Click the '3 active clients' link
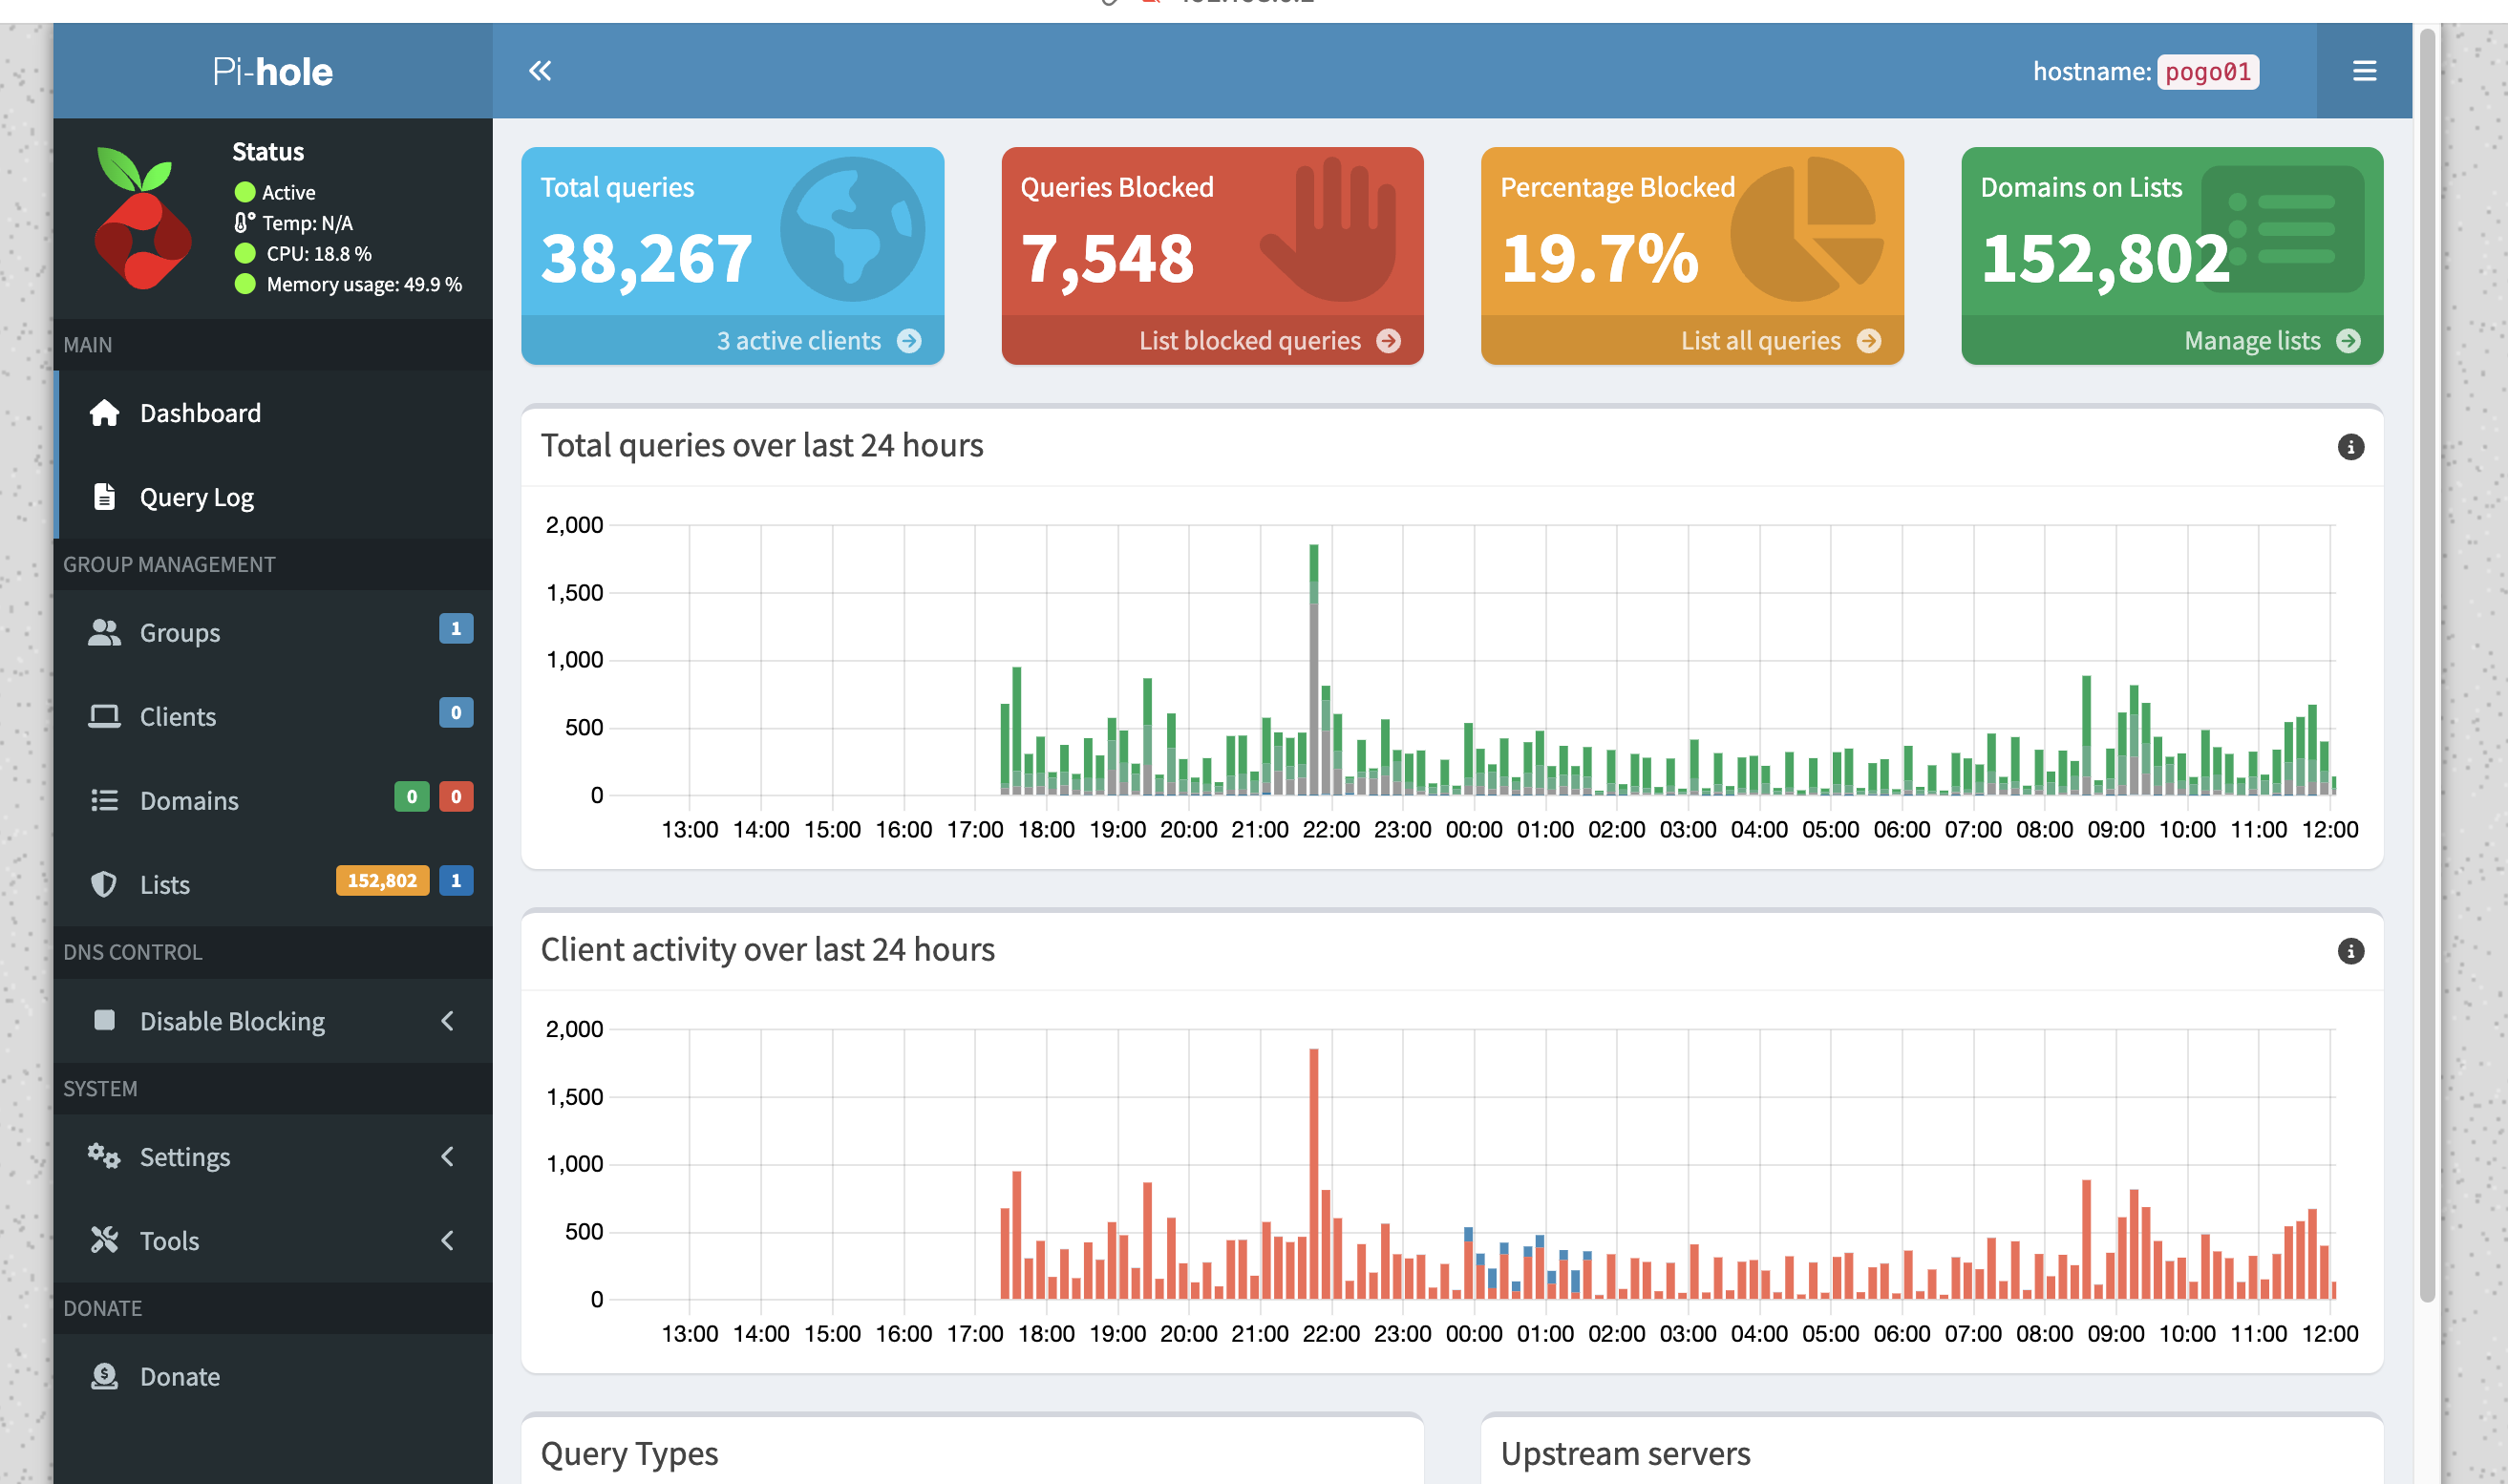The image size is (2508, 1484). [798, 341]
